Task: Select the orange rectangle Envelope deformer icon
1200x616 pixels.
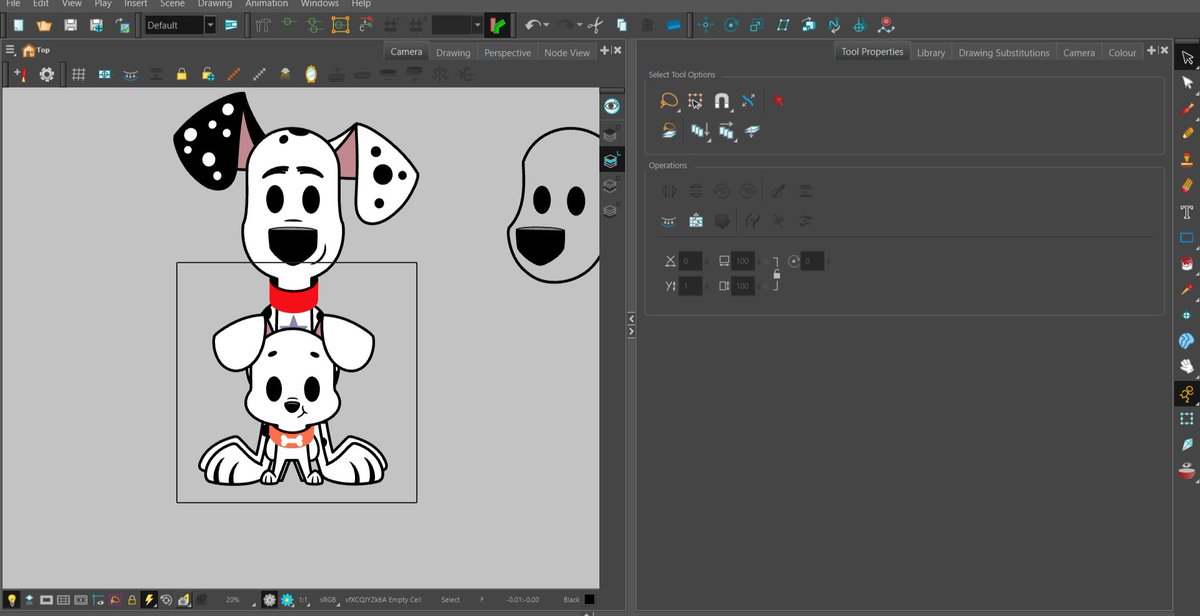Action: 341,25
